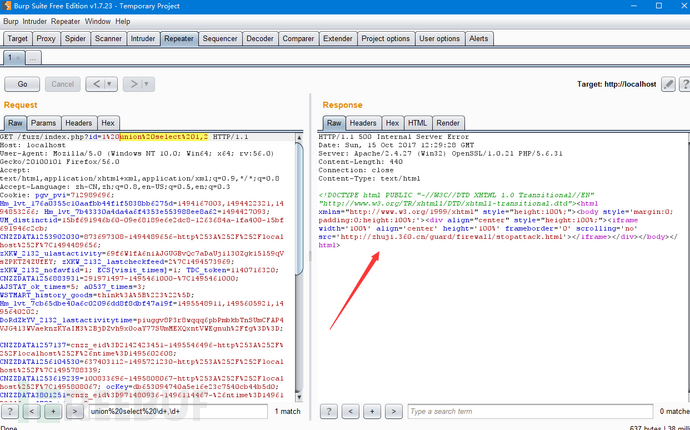The height and width of the screenshot is (430, 690).
Task: Click request scrollbar up arrow
Action: click(x=299, y=138)
